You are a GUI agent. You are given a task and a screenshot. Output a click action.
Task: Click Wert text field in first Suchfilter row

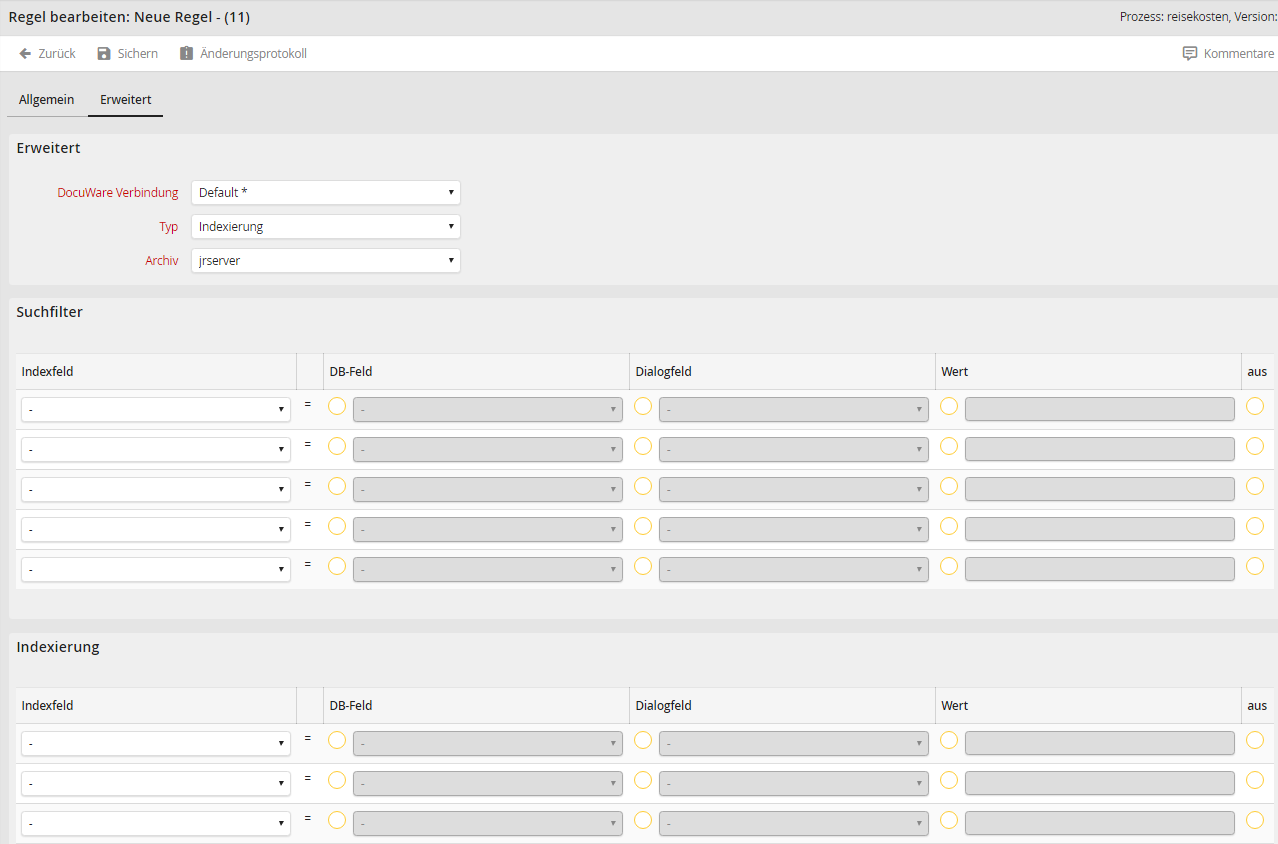point(1099,410)
